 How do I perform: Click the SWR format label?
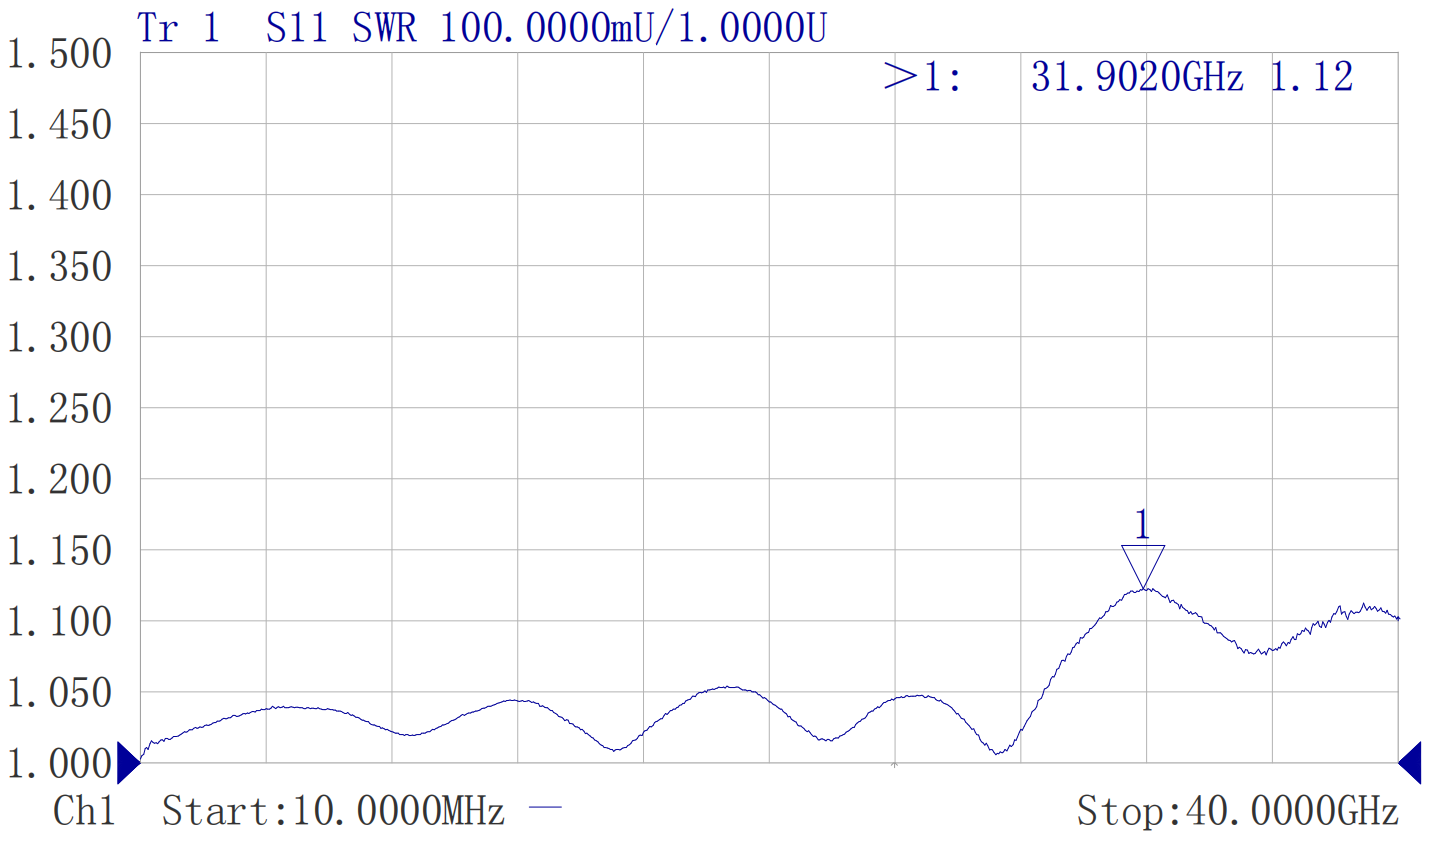pyautogui.click(x=384, y=28)
